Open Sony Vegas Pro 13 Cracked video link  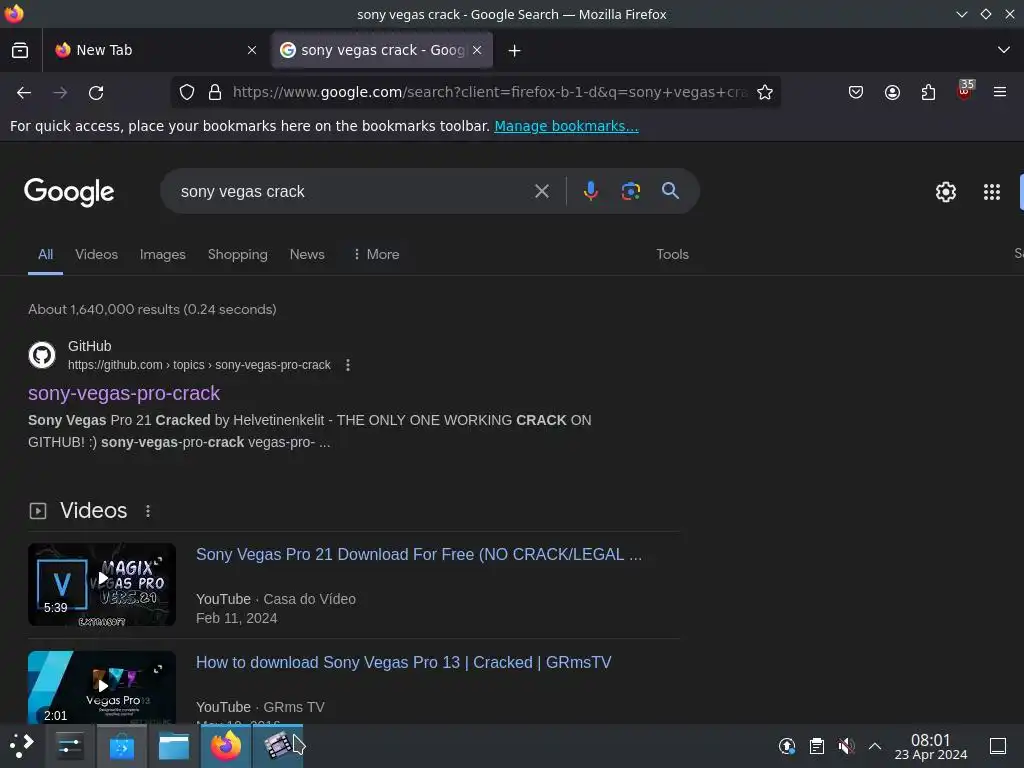(404, 662)
